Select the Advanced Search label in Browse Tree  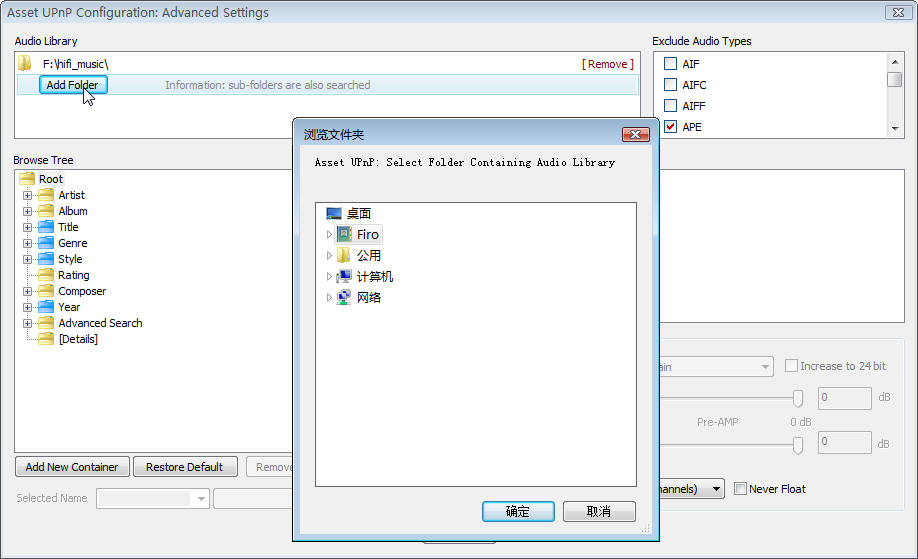[x=100, y=323]
